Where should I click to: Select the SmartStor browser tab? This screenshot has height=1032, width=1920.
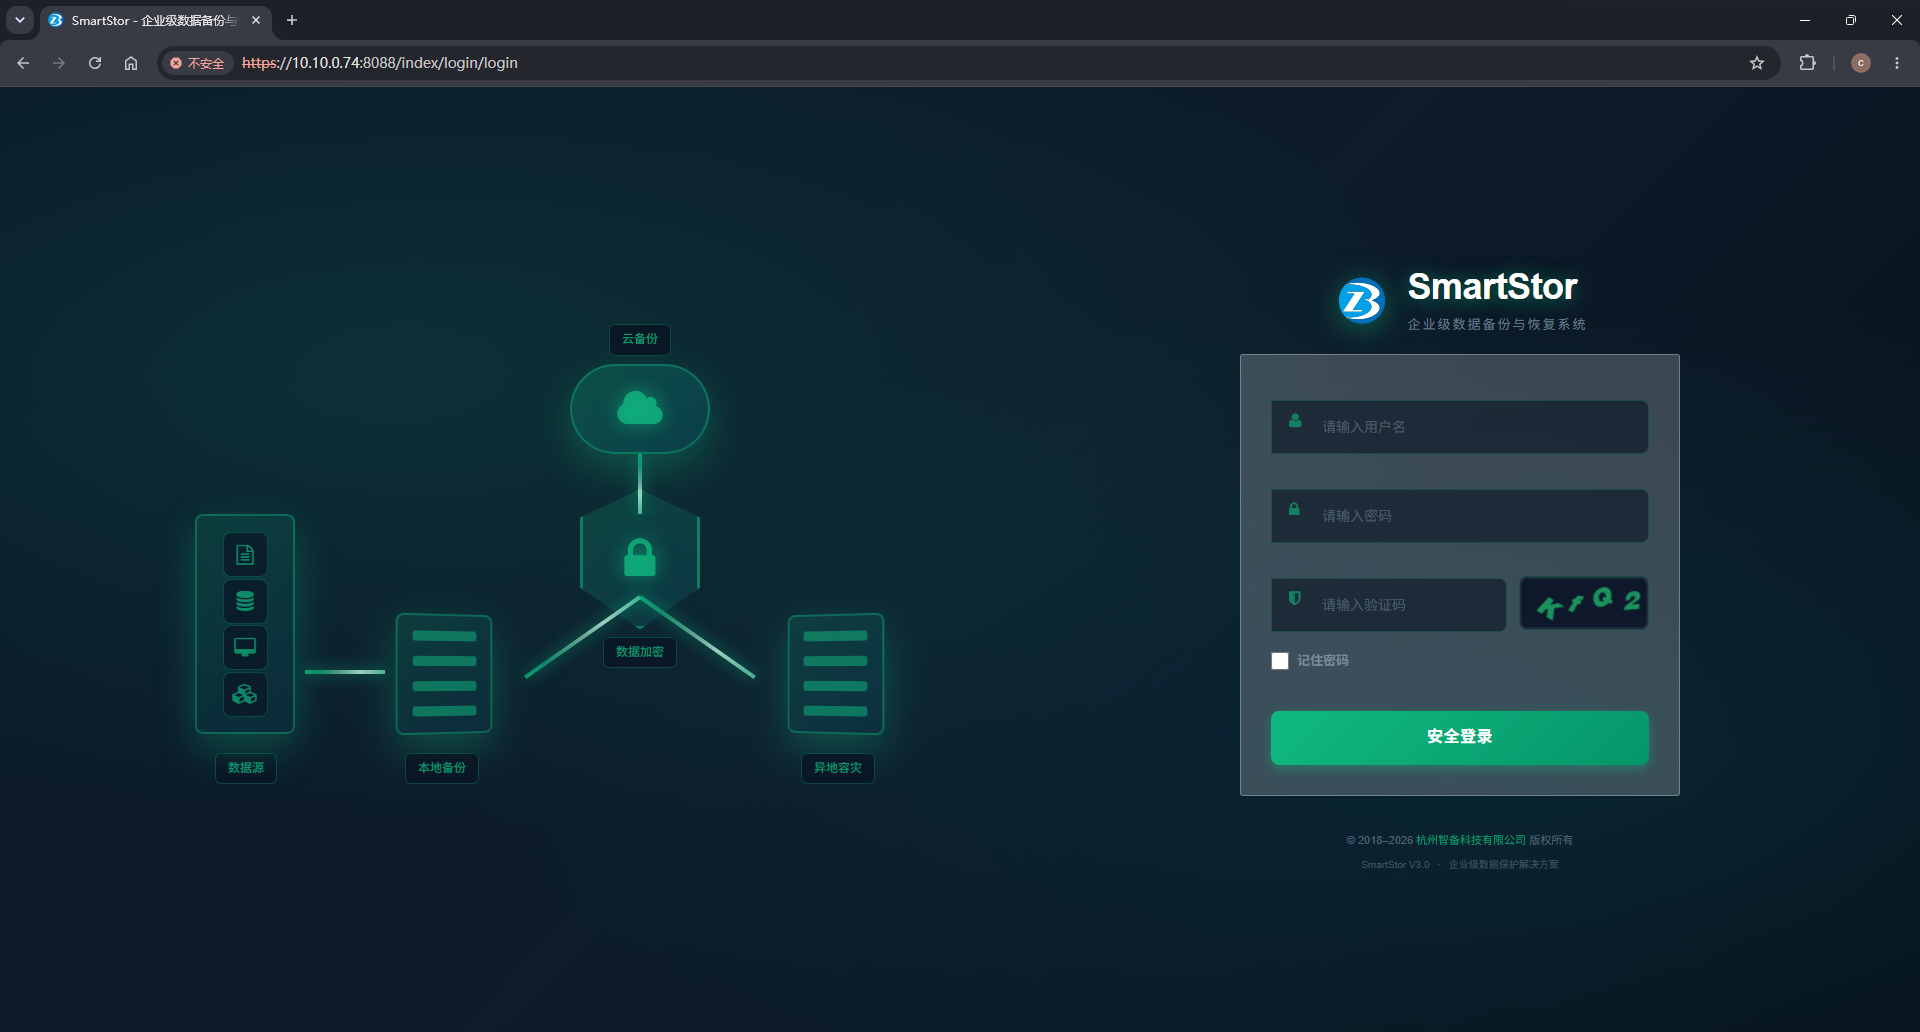coord(155,20)
